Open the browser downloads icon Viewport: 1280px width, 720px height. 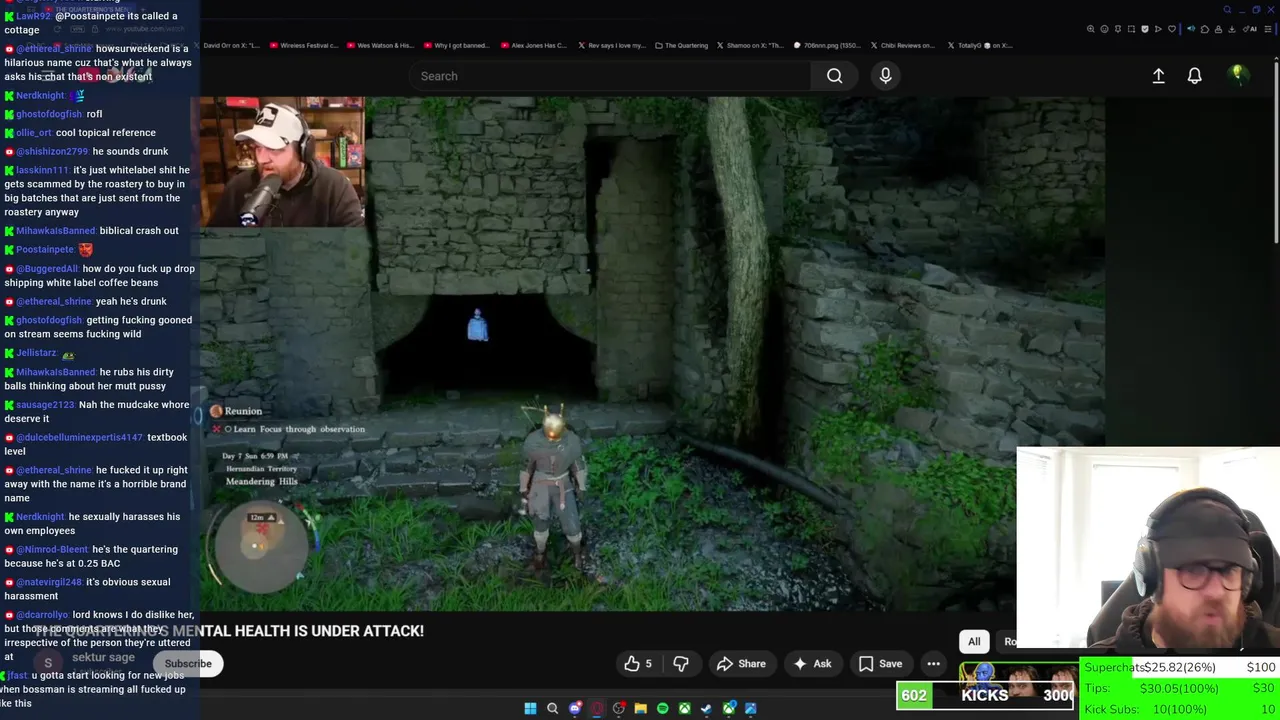pos(1232,29)
